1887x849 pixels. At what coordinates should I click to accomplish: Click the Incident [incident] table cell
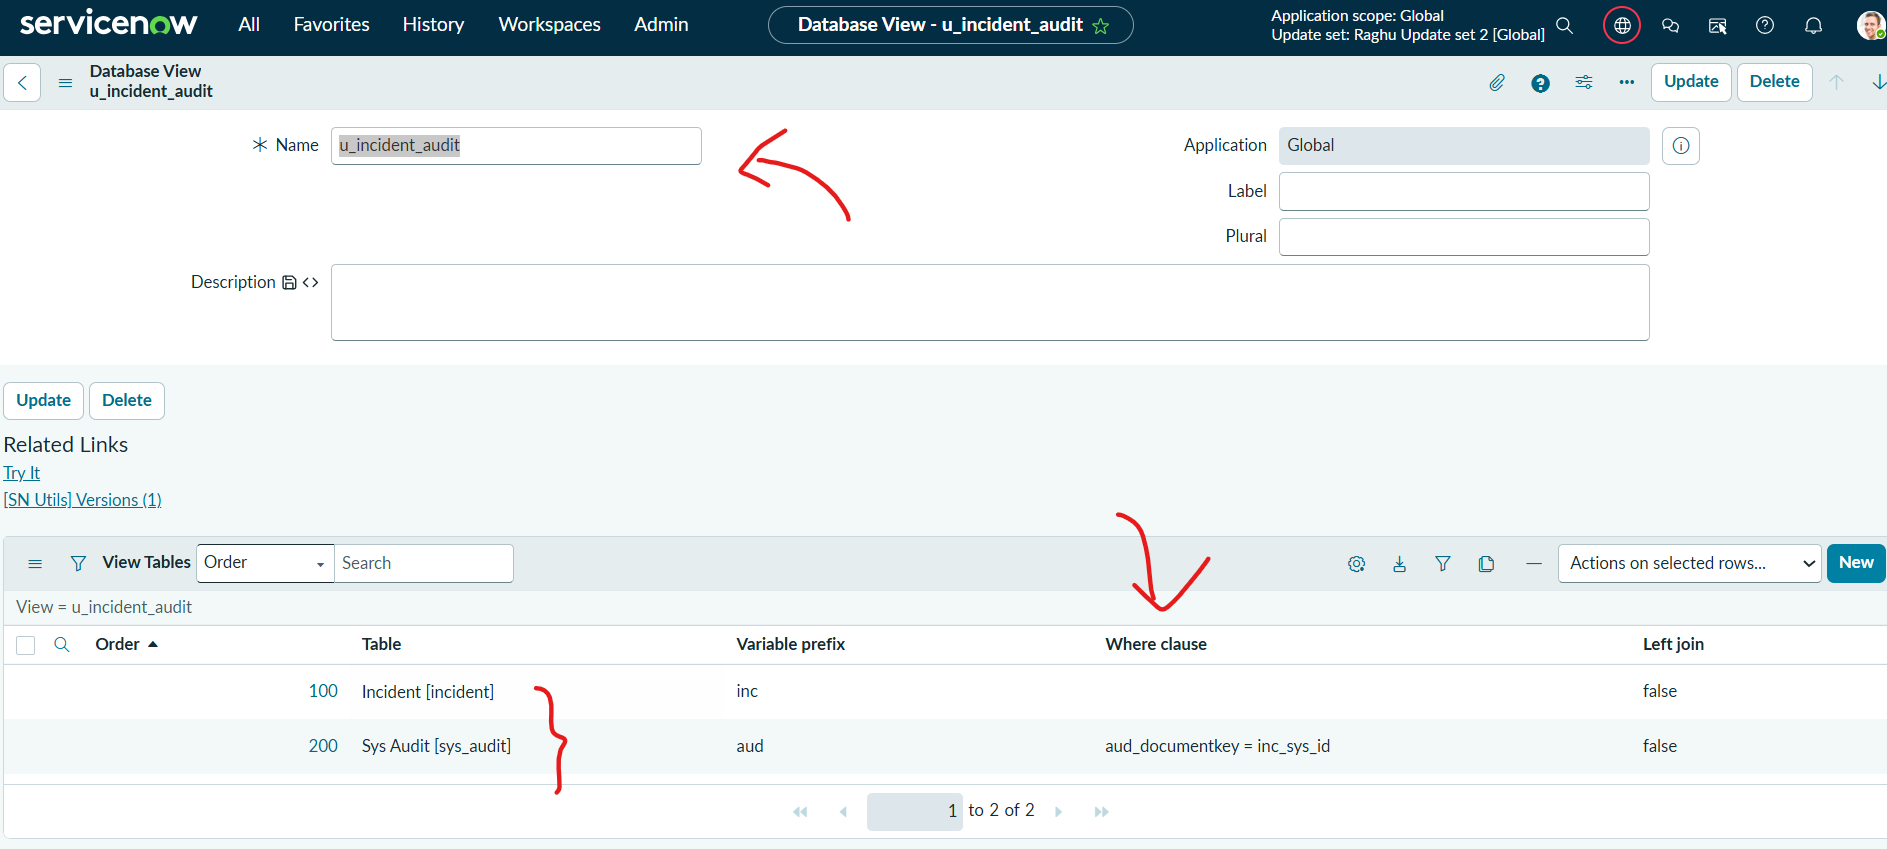coord(428,692)
